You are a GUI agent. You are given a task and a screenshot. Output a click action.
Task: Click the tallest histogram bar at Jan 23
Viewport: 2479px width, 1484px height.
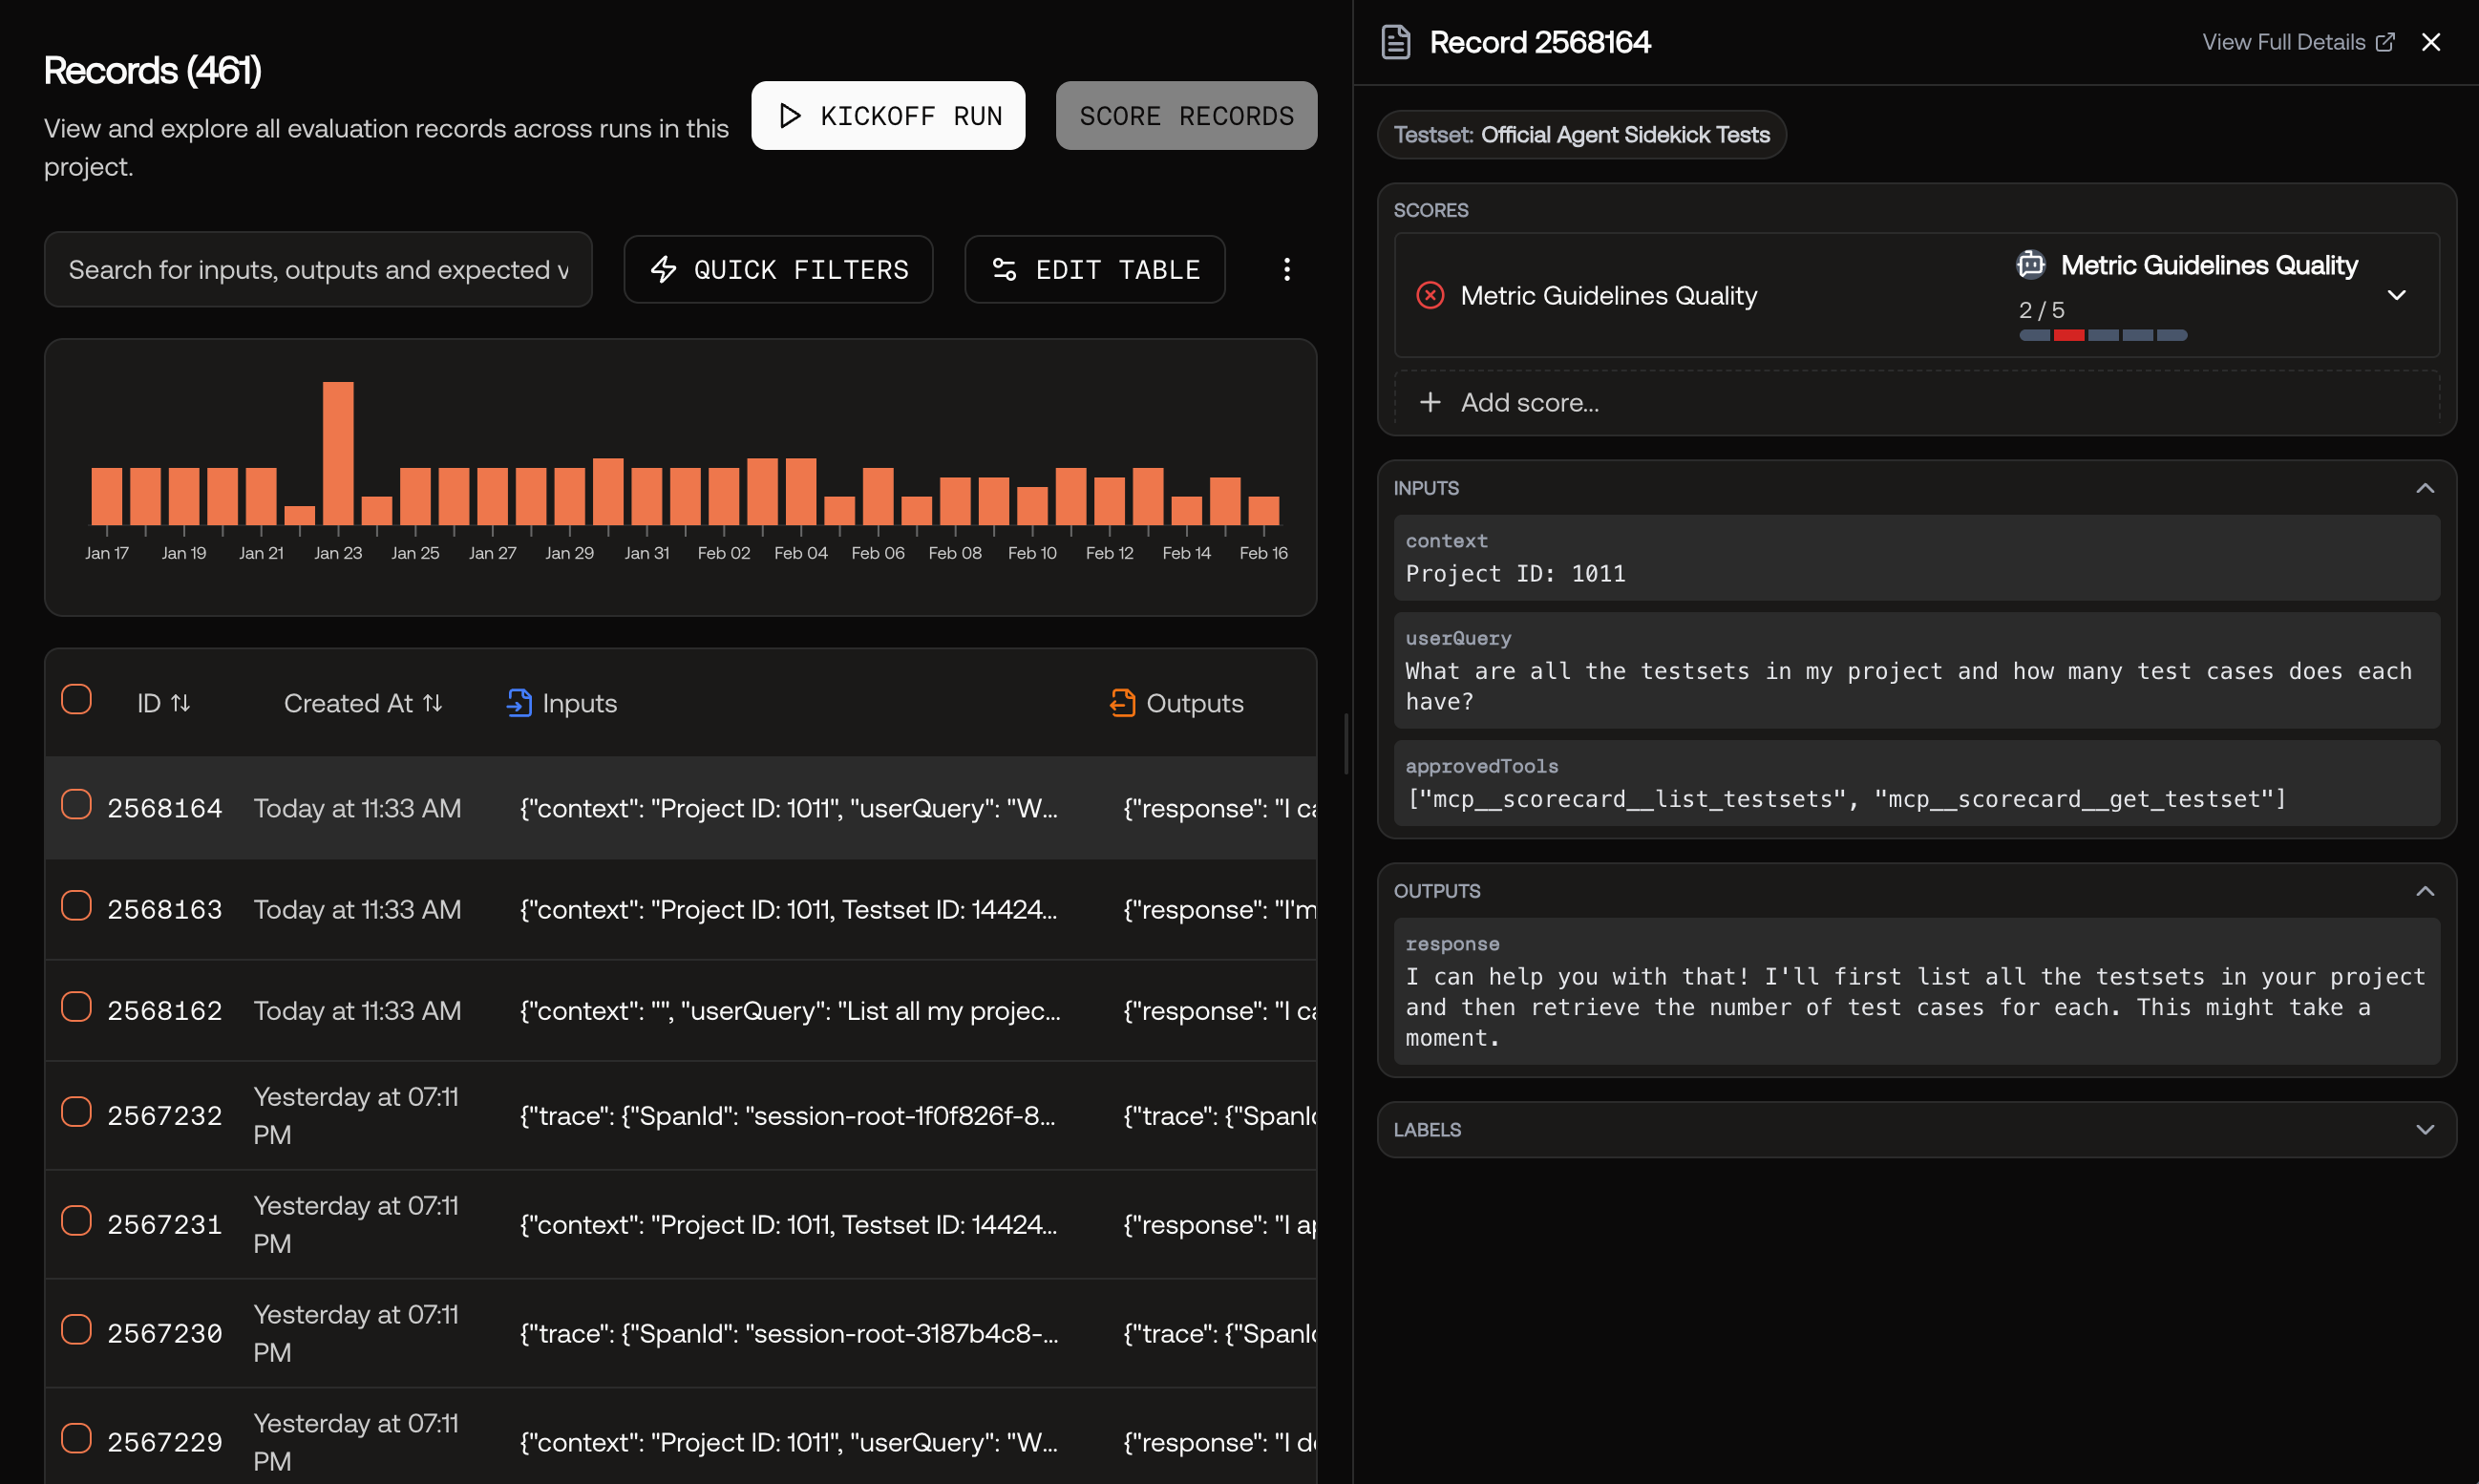338,453
